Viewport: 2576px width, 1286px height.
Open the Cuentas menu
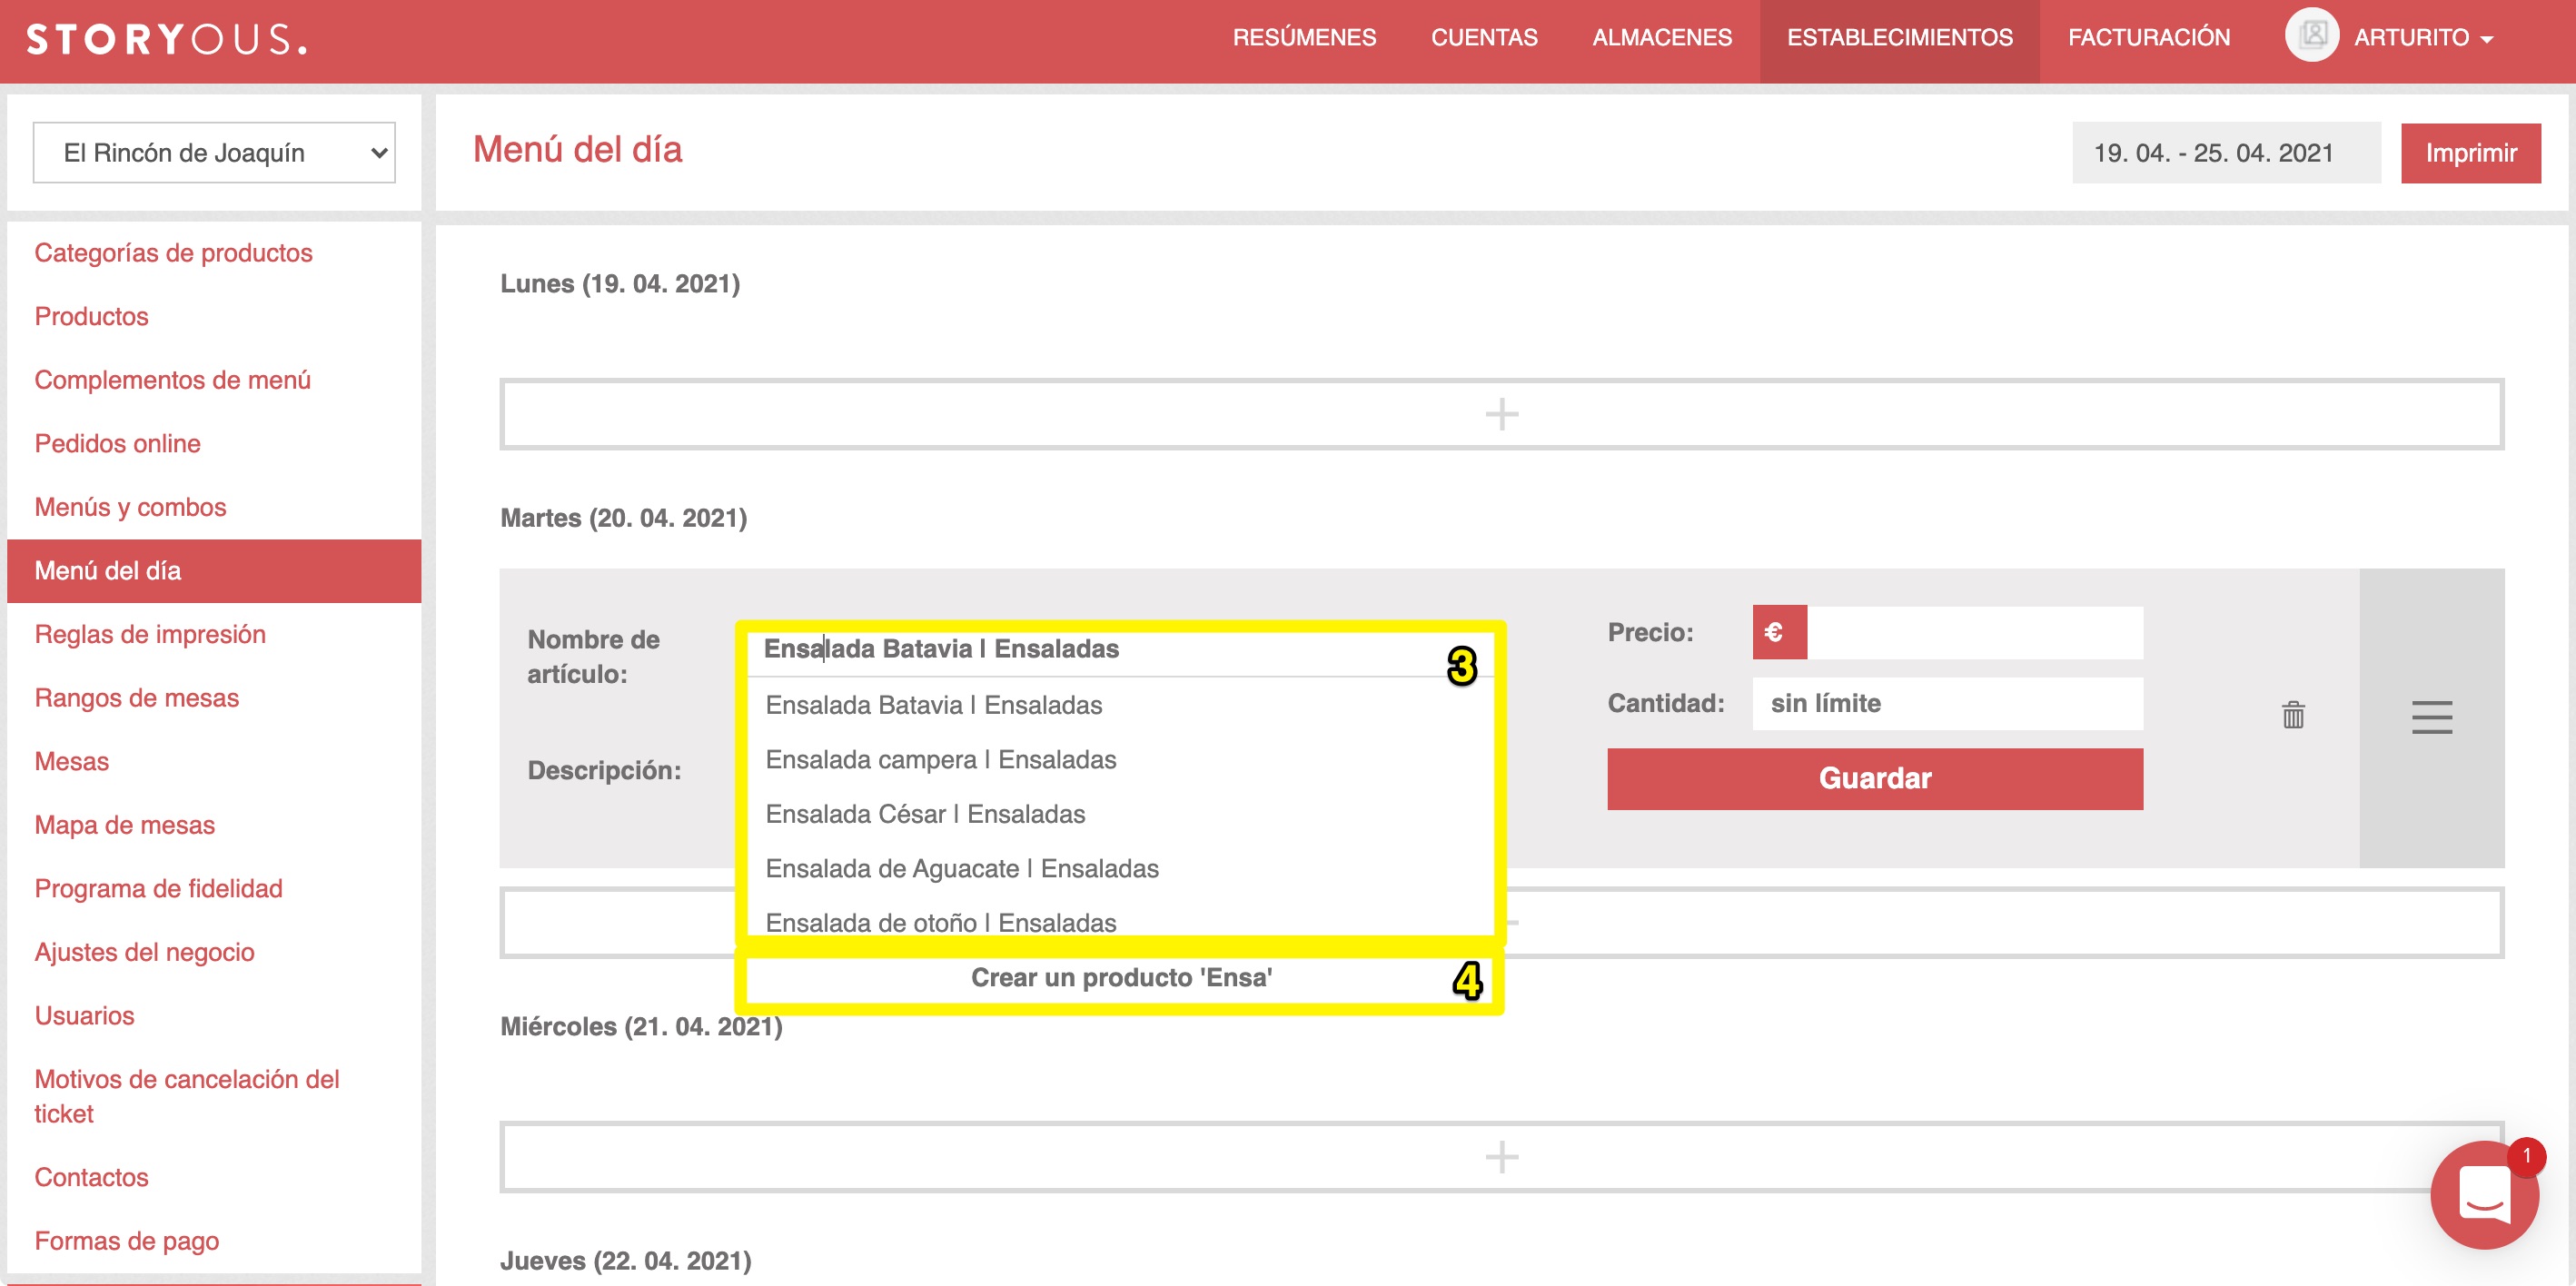click(1484, 38)
